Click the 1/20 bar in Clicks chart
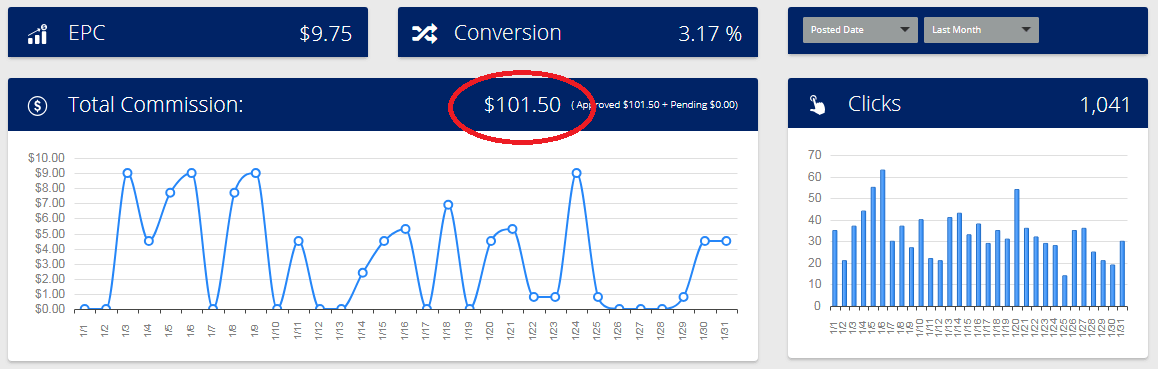The image size is (1158, 369). (1017, 247)
